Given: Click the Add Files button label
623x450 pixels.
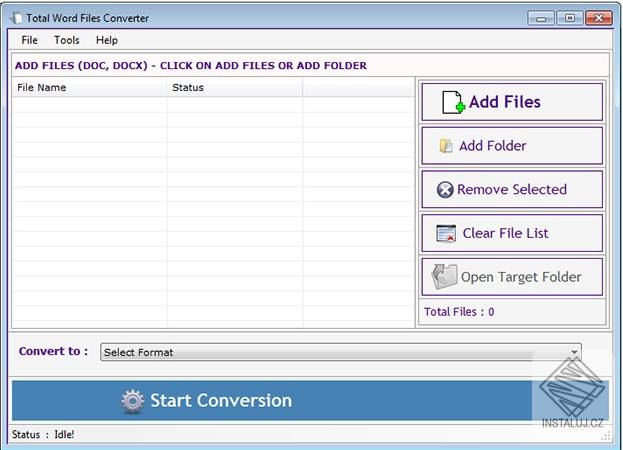Looking at the screenshot, I should pyautogui.click(x=505, y=102).
